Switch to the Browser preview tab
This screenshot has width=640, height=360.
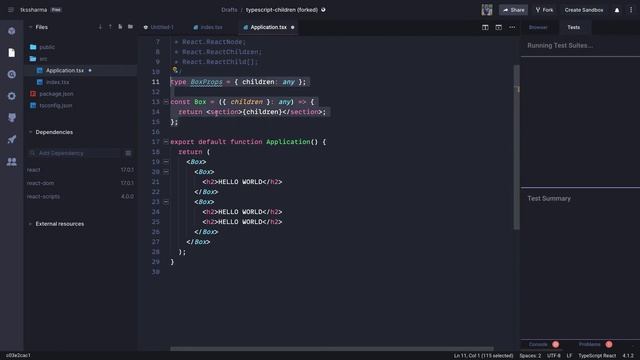538,27
